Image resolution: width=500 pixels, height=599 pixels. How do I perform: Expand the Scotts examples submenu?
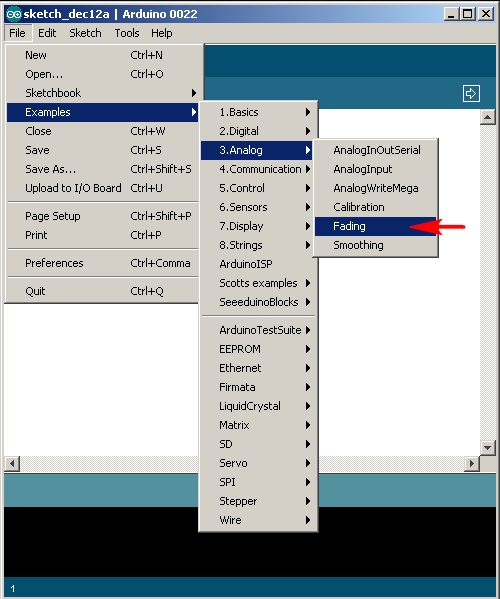click(x=258, y=283)
